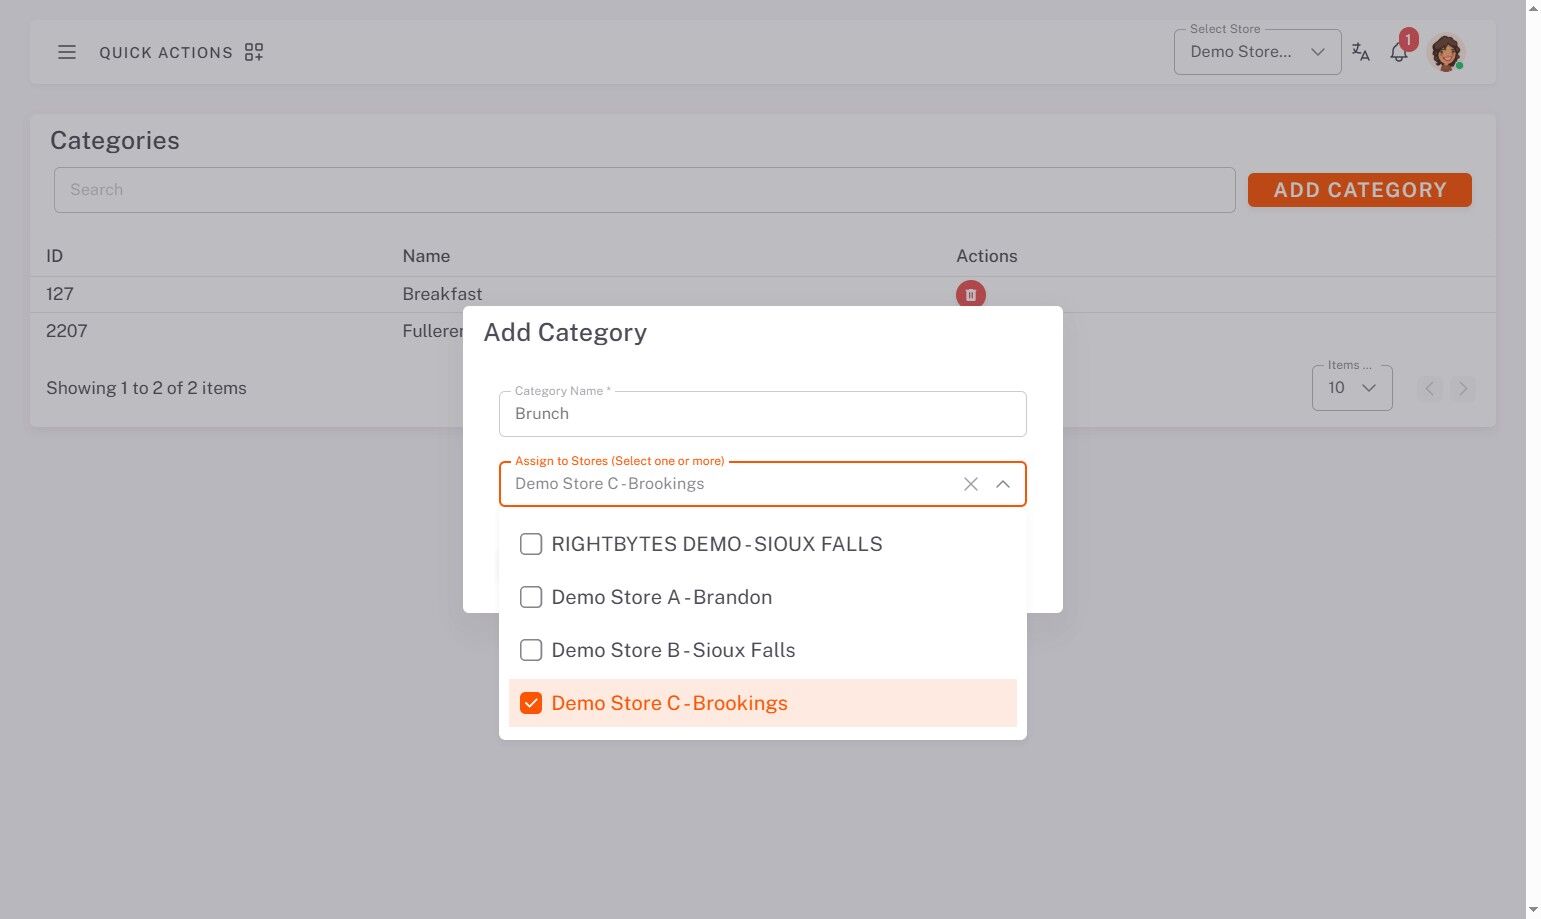Click the Quick Actions menu label
This screenshot has height=919, width=1541.
166,52
